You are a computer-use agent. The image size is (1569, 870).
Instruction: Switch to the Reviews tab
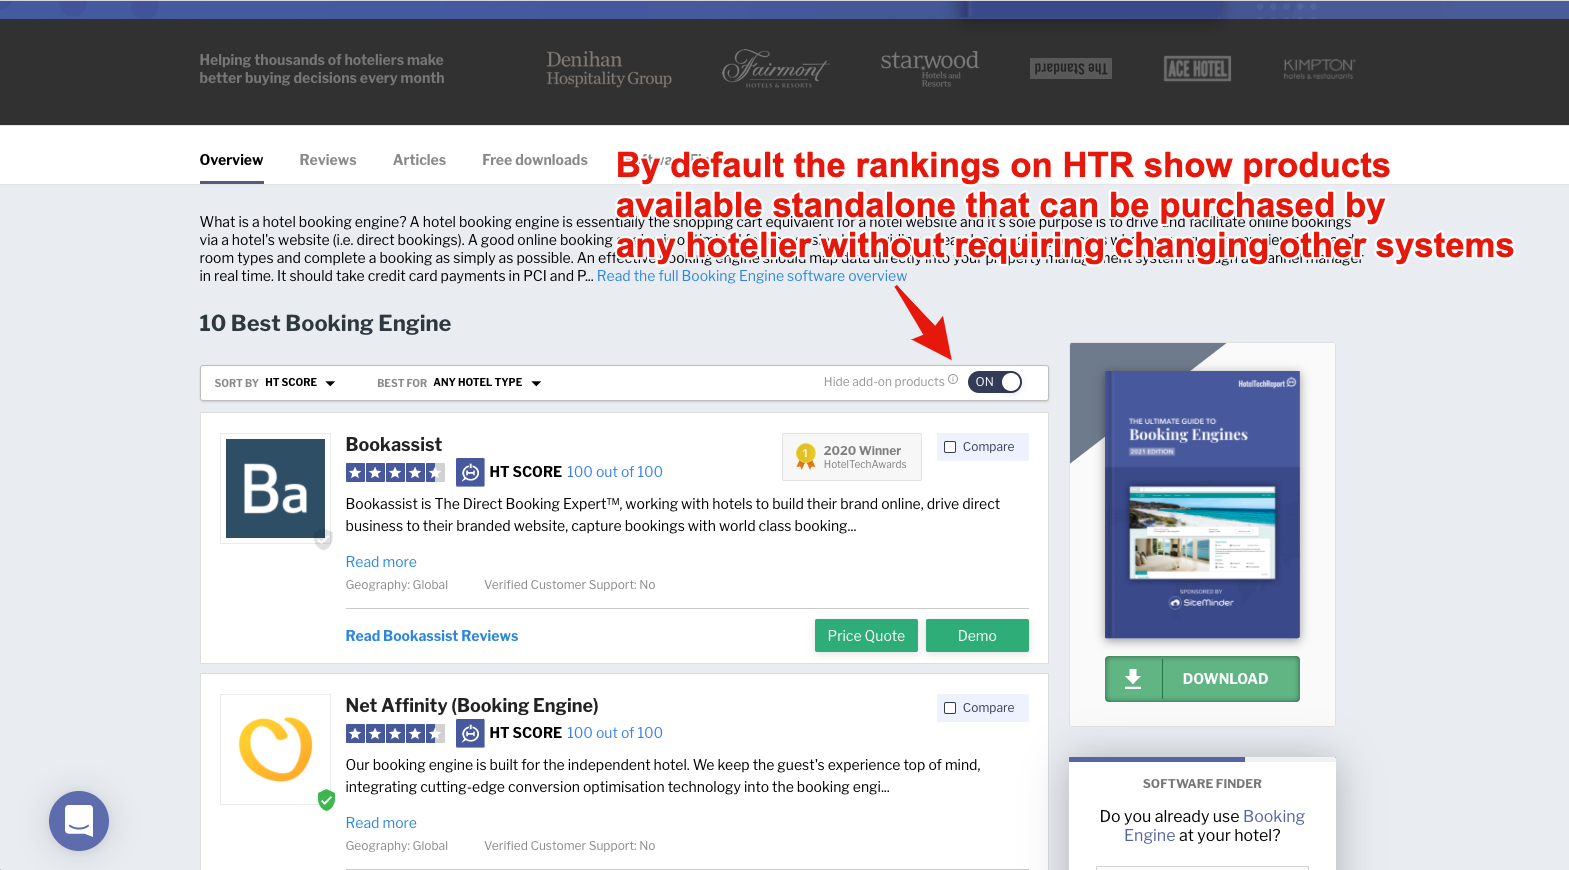tap(328, 160)
